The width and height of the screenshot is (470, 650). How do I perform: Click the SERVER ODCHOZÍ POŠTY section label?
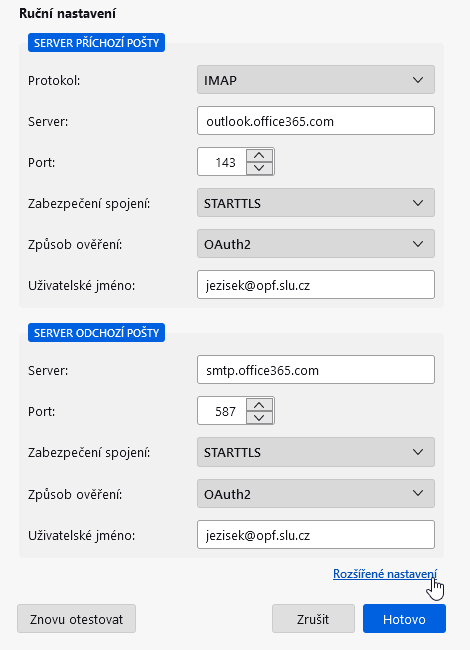(x=97, y=333)
